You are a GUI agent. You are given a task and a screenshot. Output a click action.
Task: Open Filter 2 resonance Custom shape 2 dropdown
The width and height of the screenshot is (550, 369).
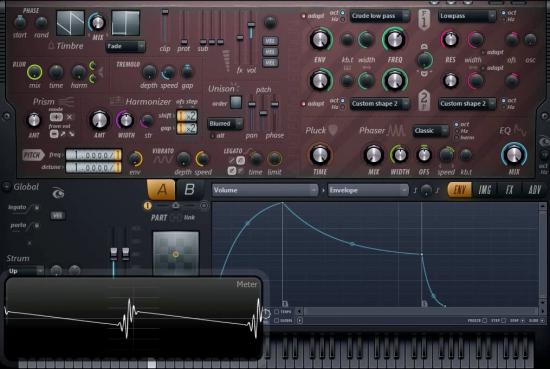[467, 104]
